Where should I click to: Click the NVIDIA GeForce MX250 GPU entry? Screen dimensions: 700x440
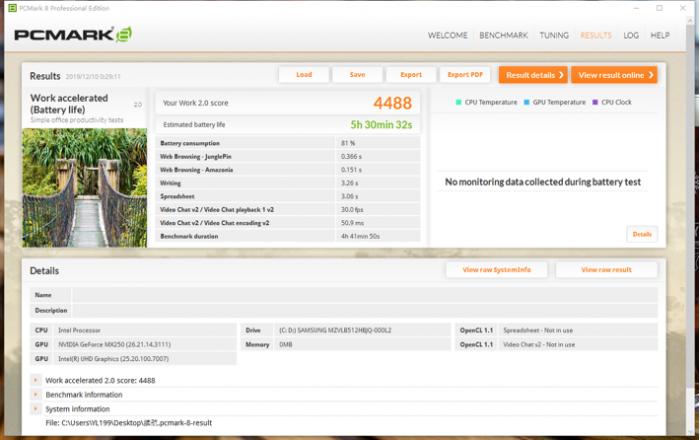coord(114,345)
